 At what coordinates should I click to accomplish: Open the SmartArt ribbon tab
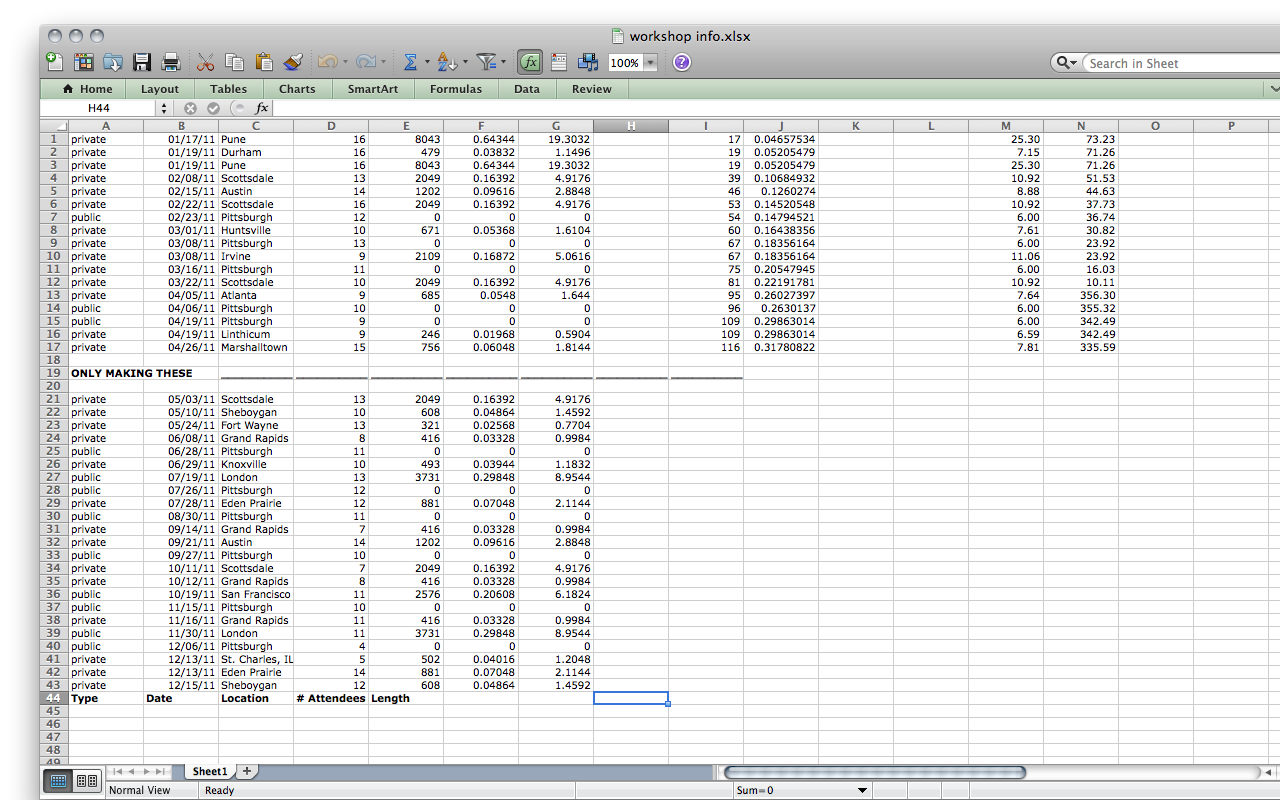(x=373, y=89)
